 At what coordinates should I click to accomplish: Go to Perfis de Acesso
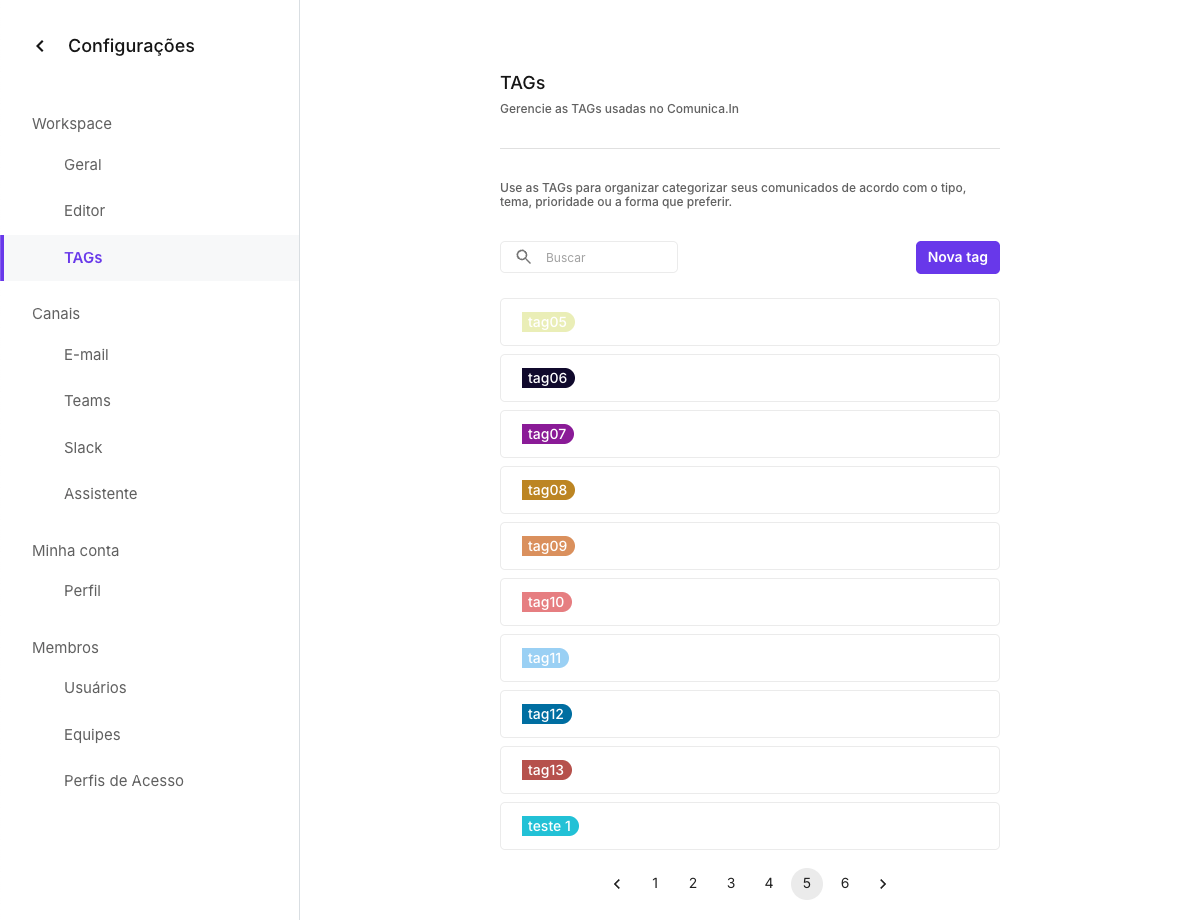(124, 781)
